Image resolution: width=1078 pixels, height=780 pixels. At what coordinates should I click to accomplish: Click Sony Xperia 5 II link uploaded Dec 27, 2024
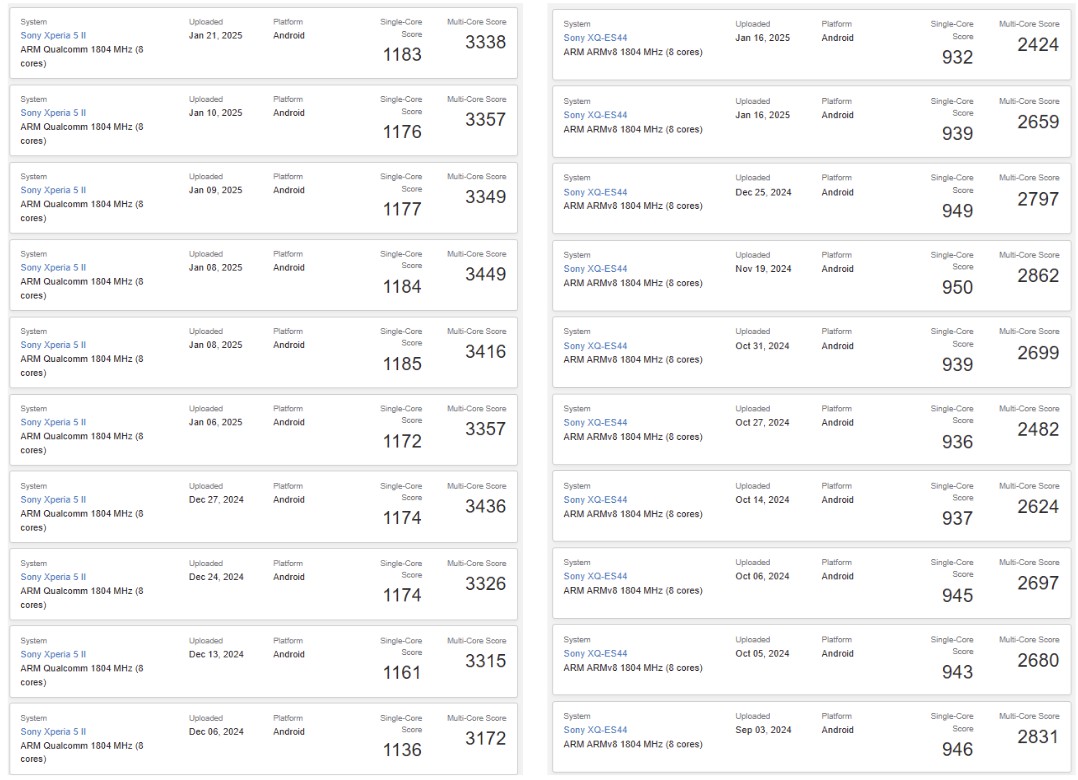[x=53, y=500]
